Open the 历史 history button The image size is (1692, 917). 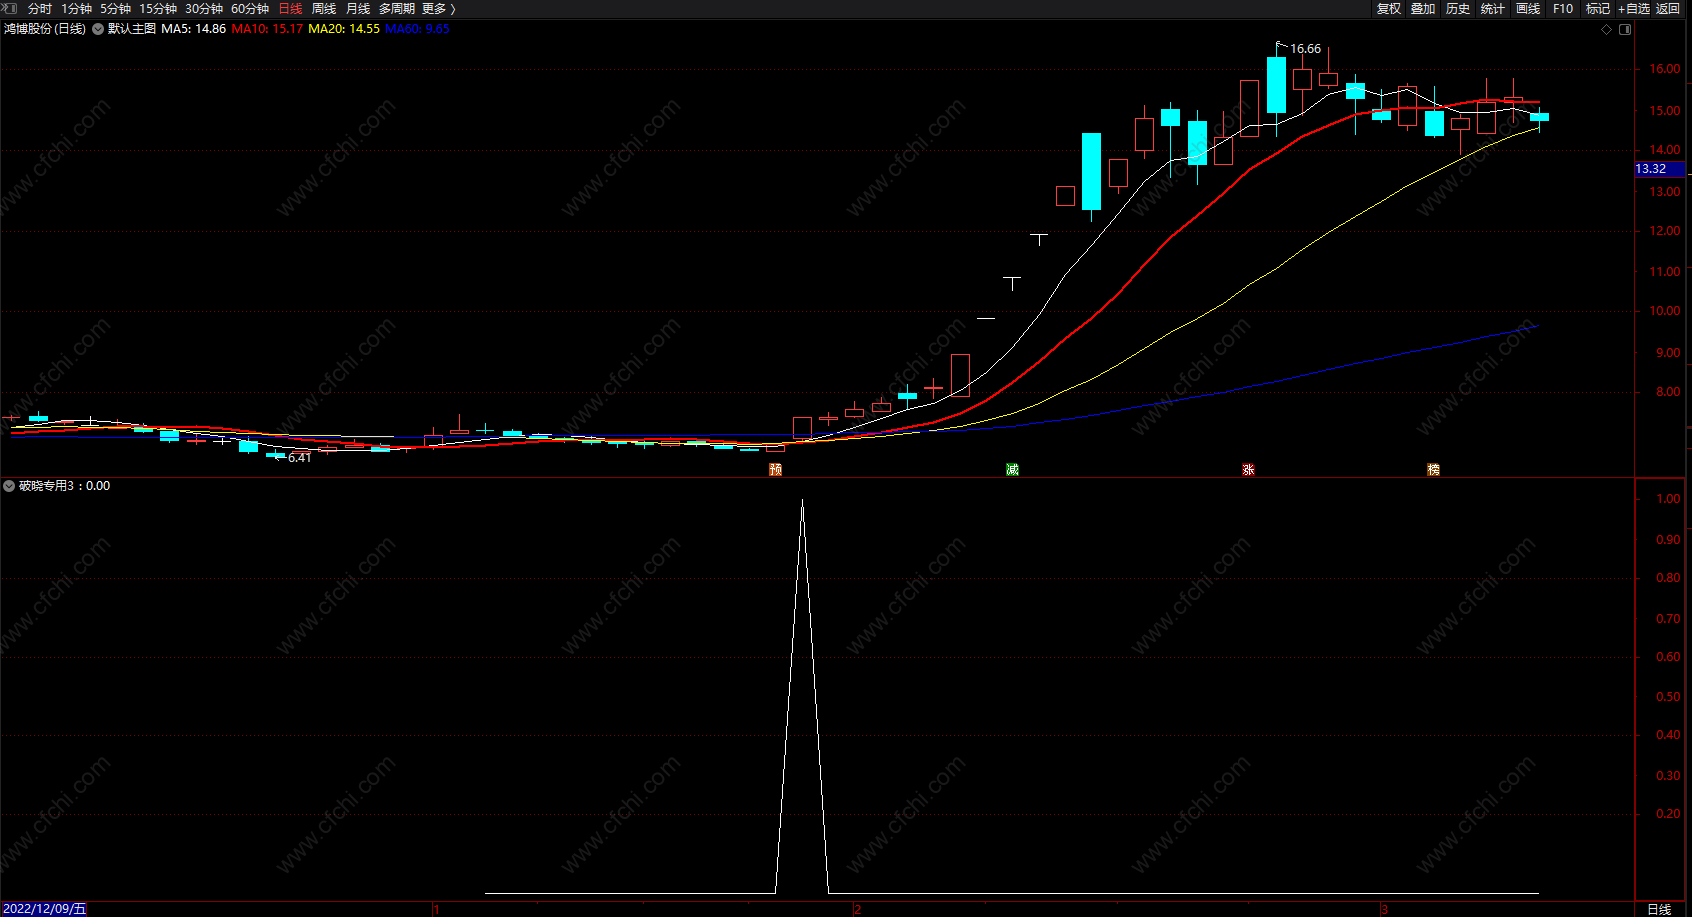(x=1458, y=8)
